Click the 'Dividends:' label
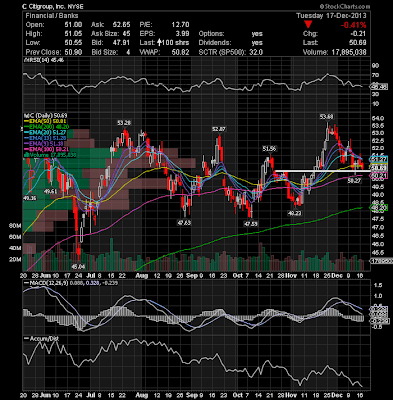The image size is (393, 400). 215,43
